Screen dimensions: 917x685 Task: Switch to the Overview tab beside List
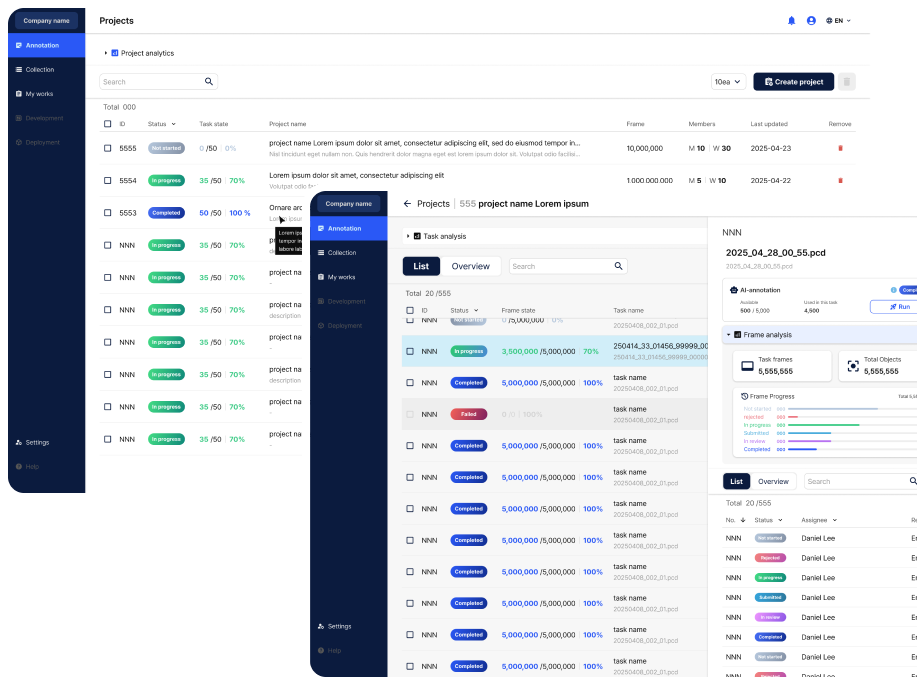click(470, 266)
